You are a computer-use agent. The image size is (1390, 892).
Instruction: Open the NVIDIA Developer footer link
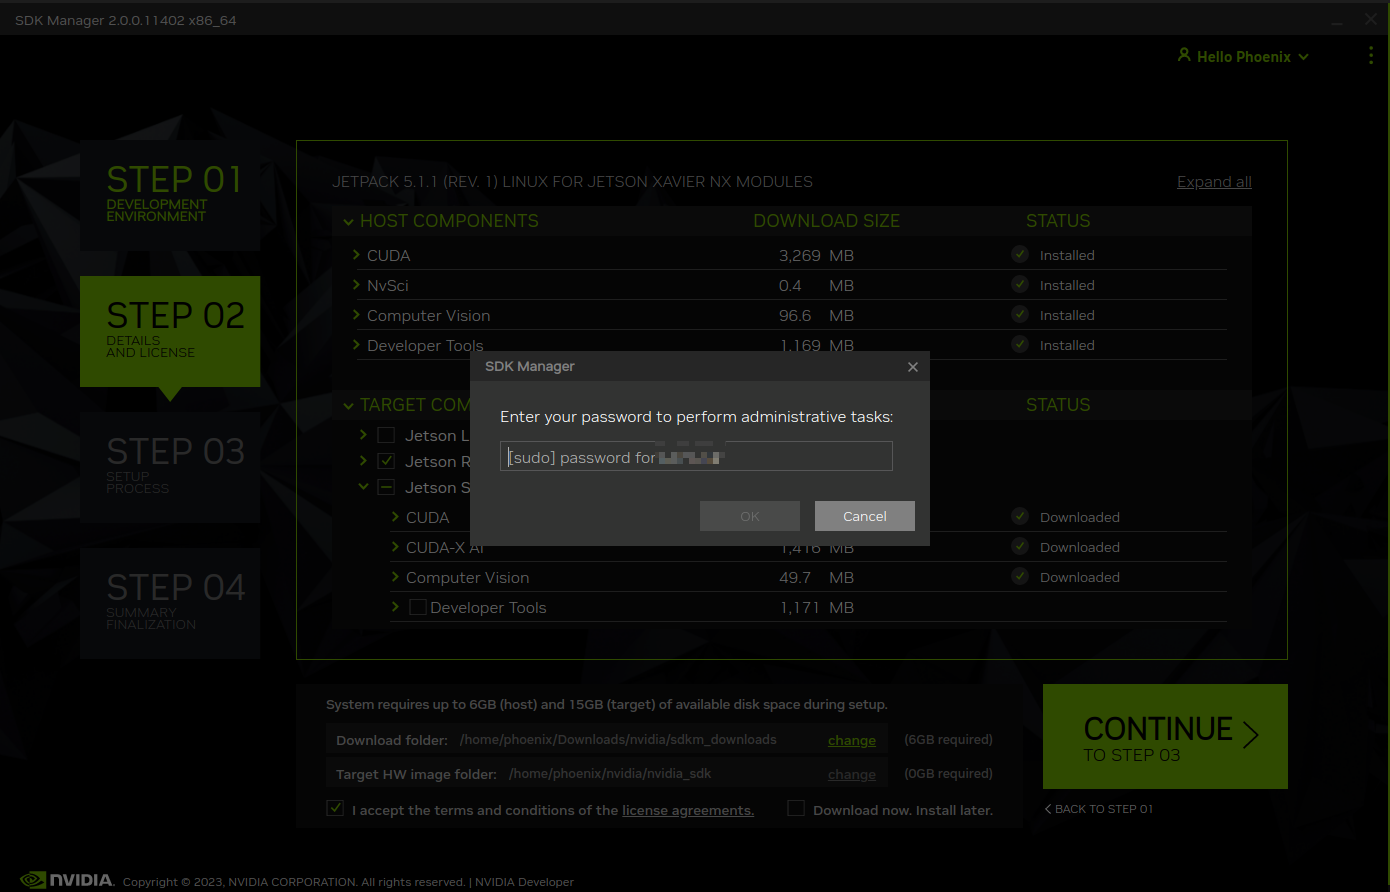(524, 882)
